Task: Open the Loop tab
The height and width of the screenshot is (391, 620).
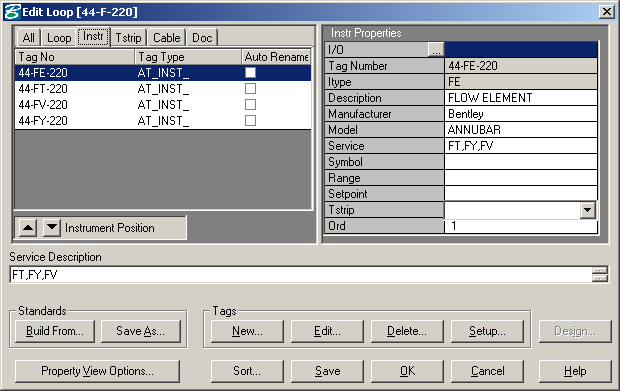Action: 59,38
